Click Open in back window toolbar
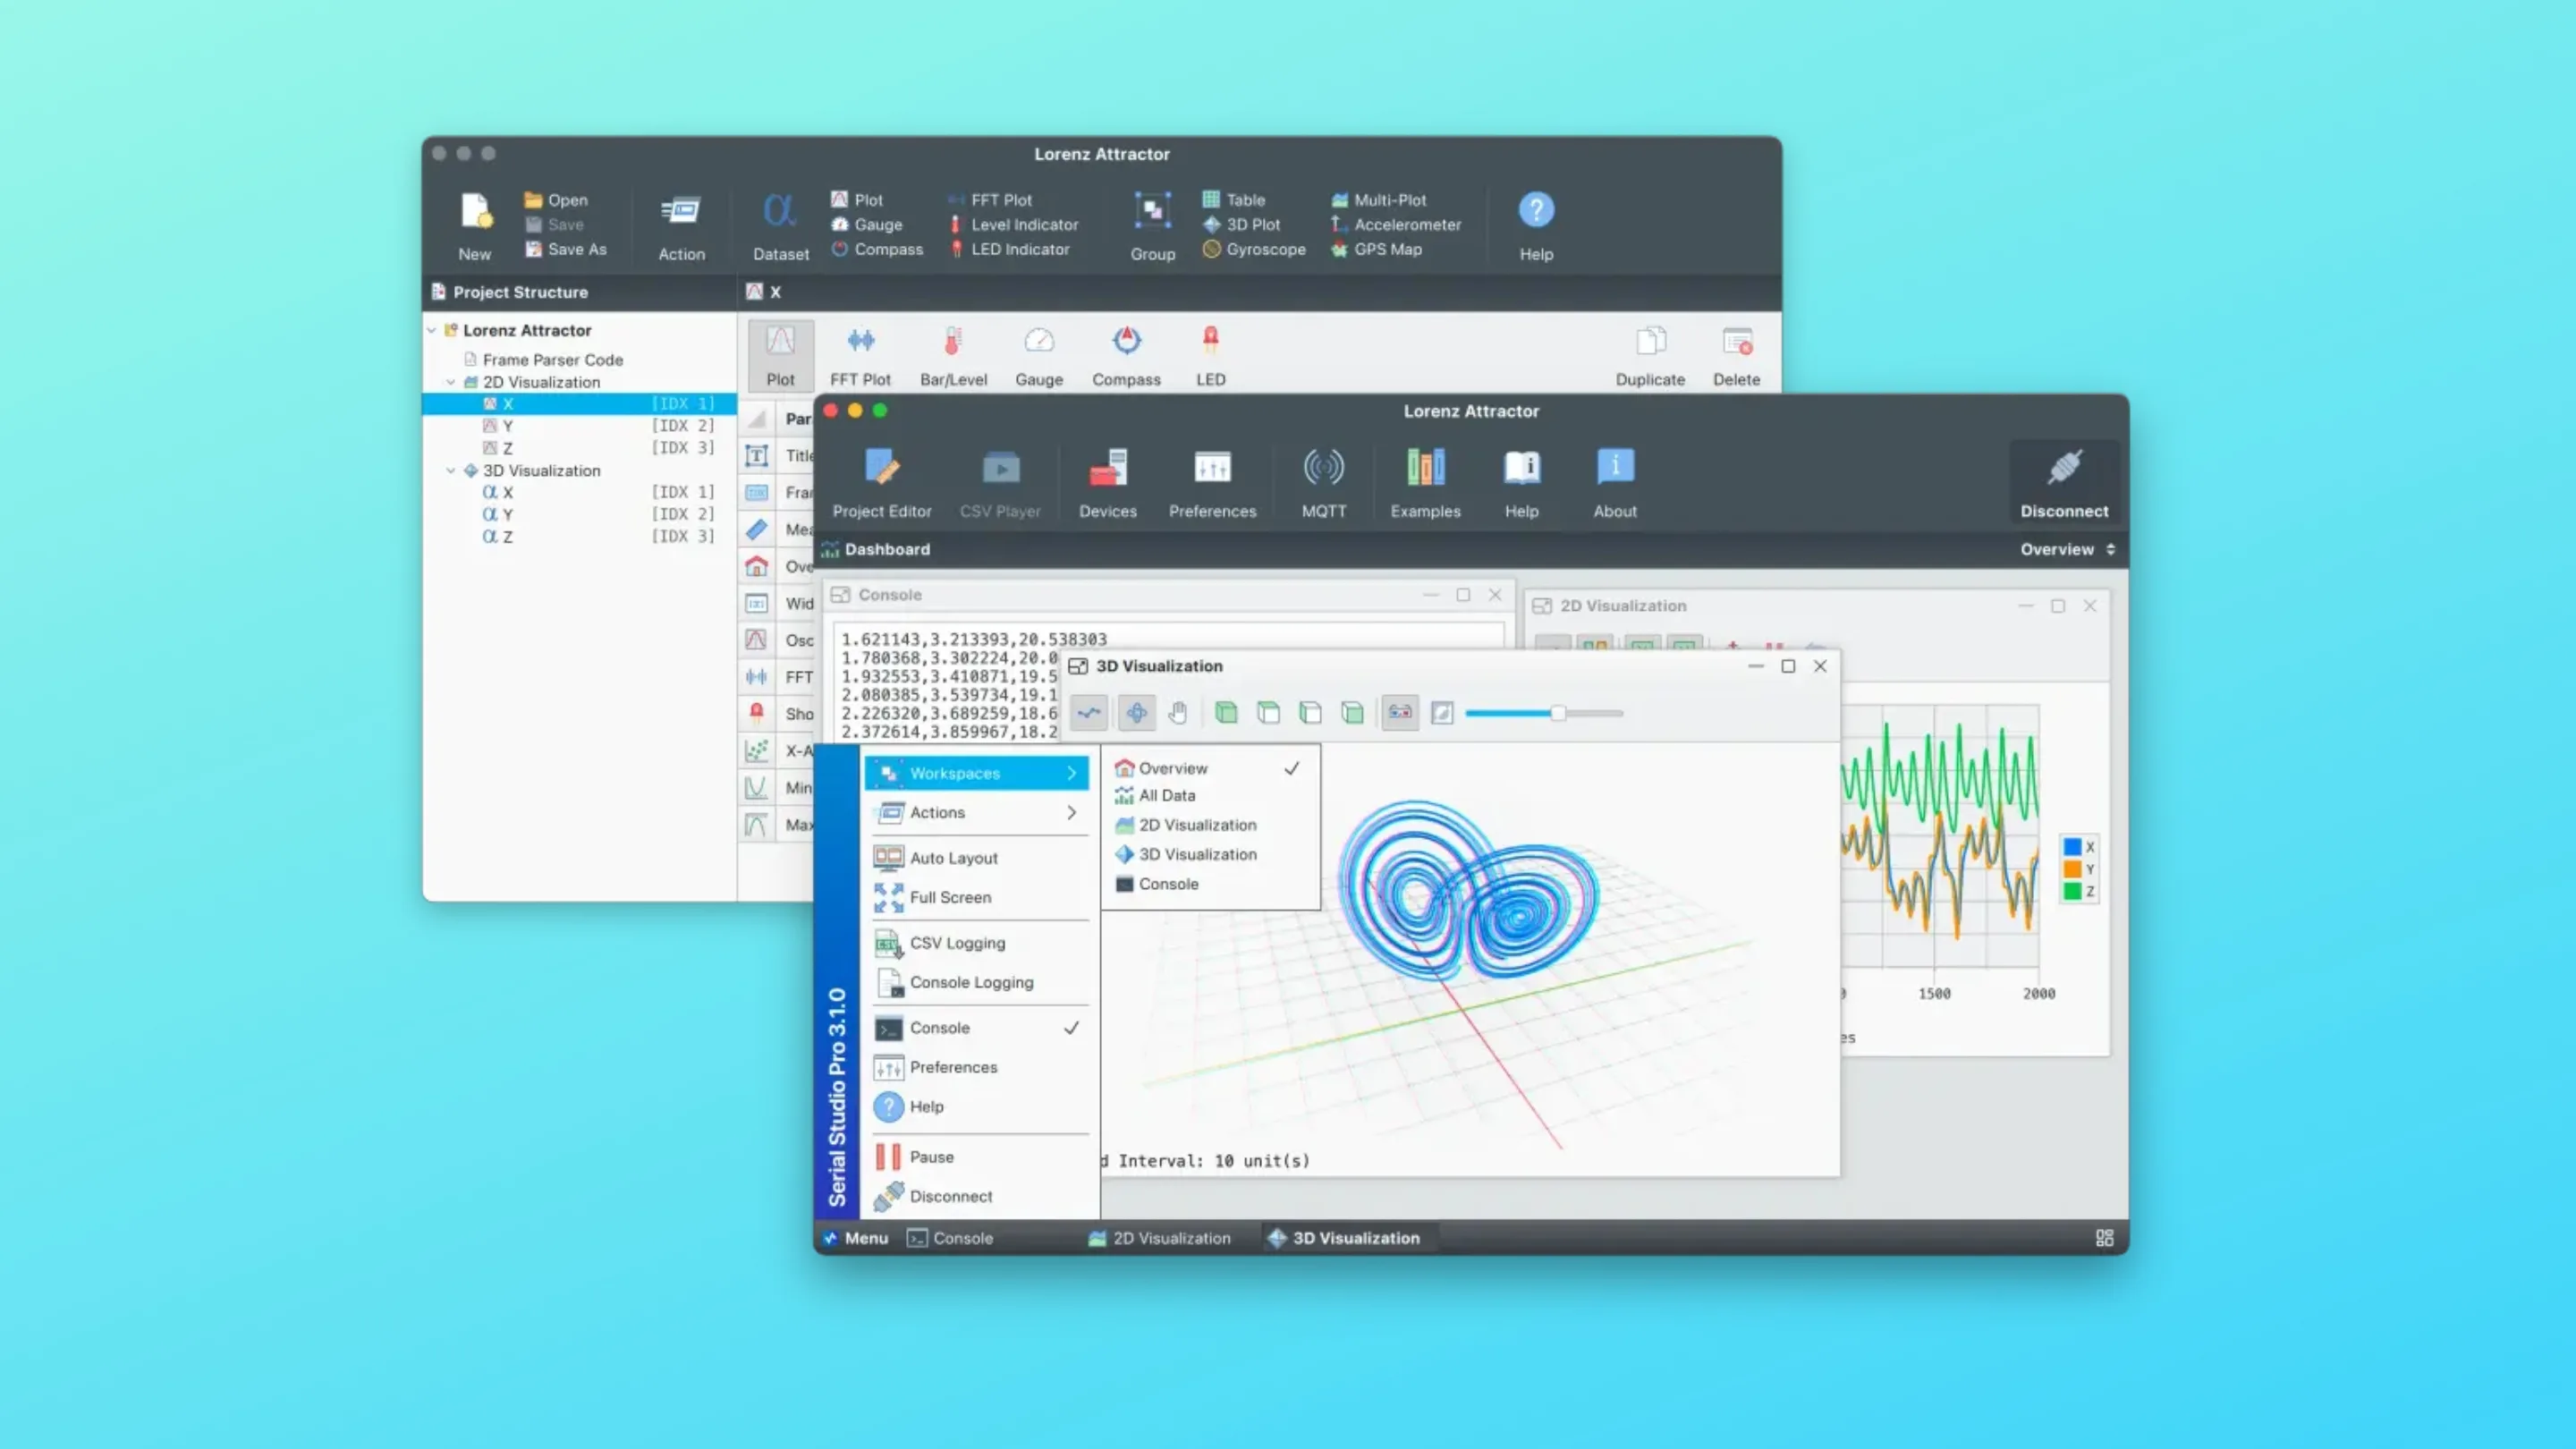 (x=556, y=200)
